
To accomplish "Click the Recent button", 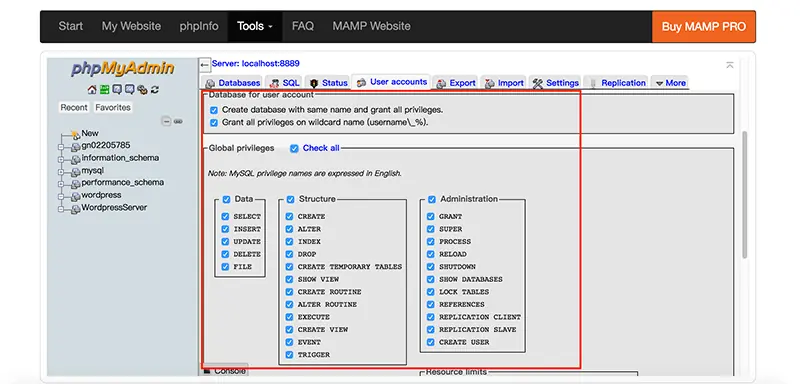I will (74, 107).
